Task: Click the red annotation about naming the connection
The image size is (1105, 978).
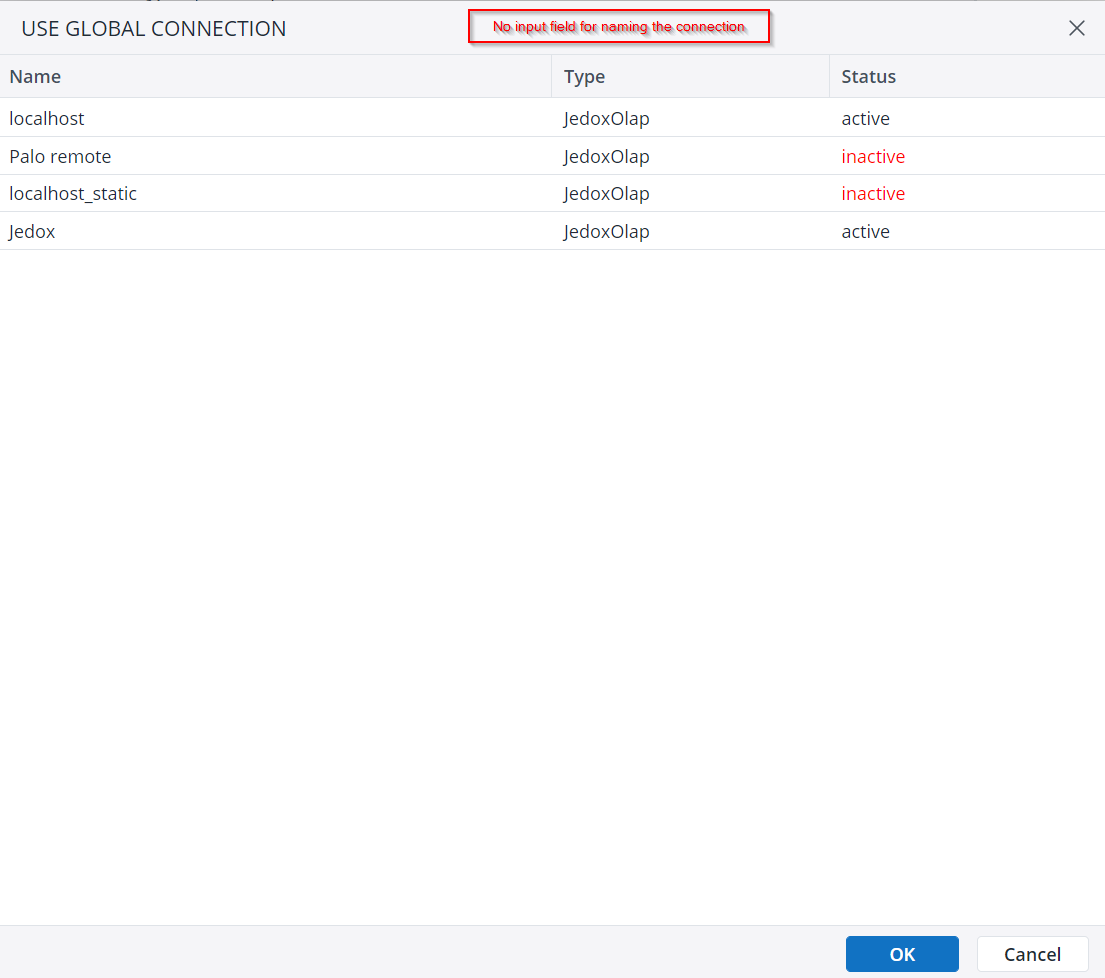Action: click(619, 27)
